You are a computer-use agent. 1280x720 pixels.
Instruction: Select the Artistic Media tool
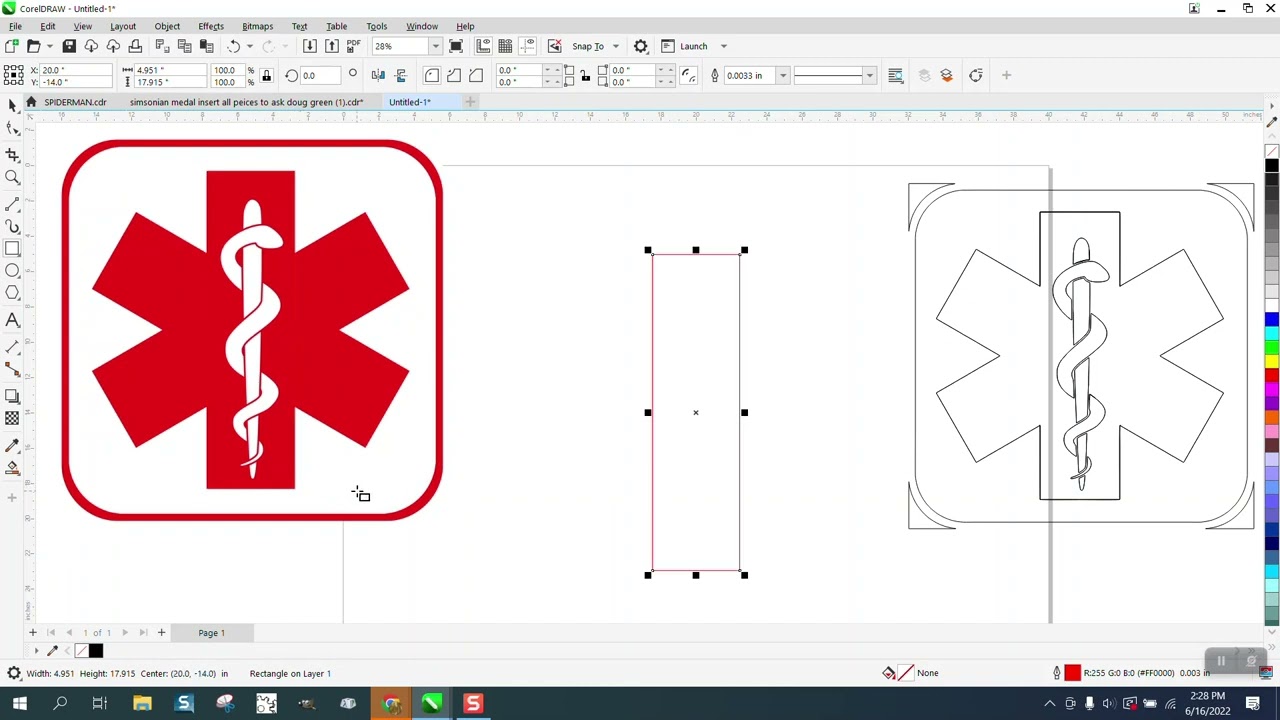(12, 226)
